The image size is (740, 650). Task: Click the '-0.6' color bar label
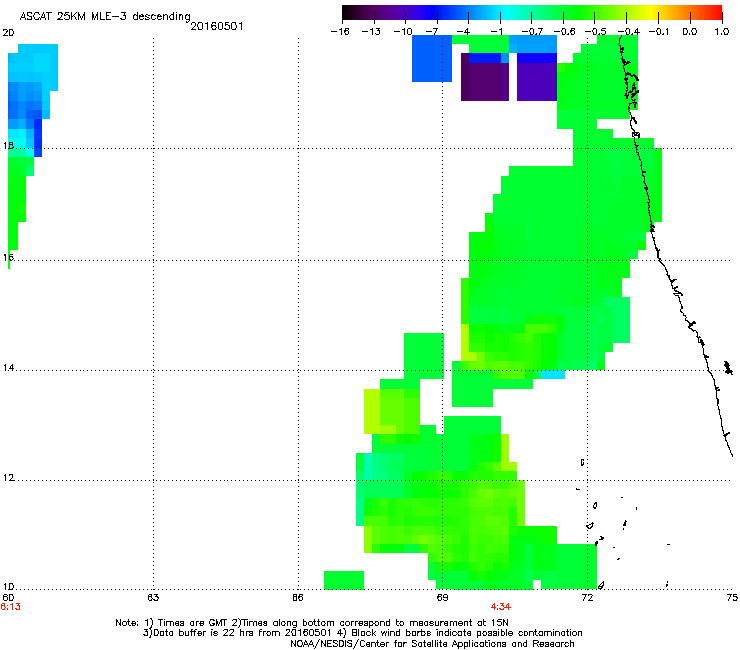tap(564, 32)
